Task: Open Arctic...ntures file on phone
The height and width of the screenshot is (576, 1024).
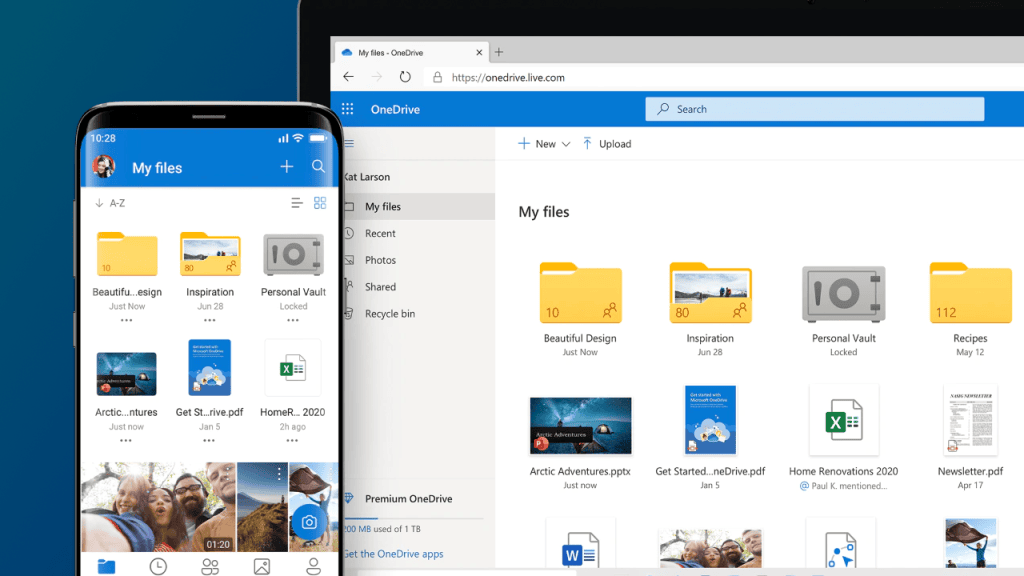Action: [x=126, y=374]
